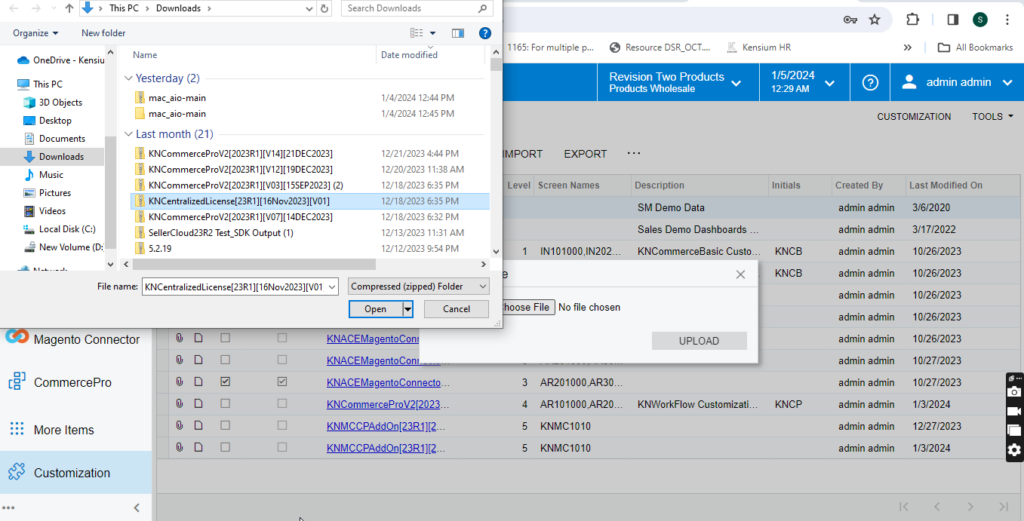Tick the first checkbox in the AR201000 row
The width and height of the screenshot is (1024, 521).
225,382
